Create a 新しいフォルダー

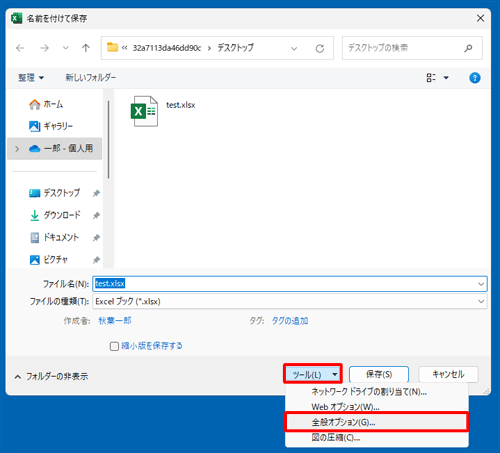pos(91,78)
